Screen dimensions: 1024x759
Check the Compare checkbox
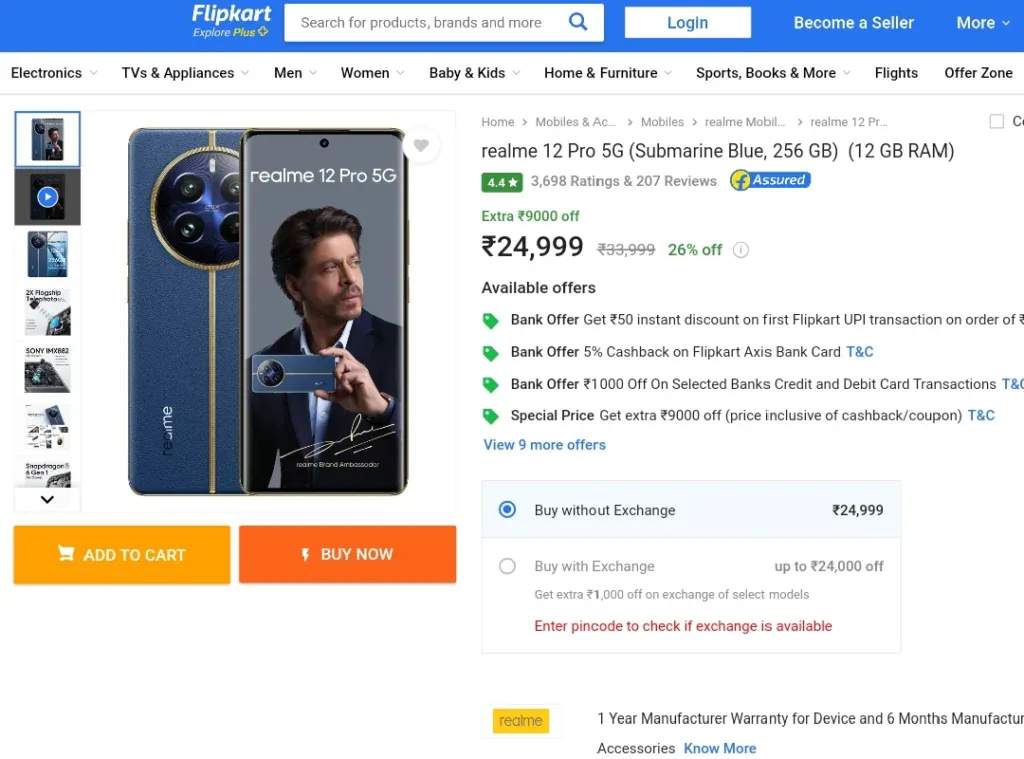point(997,121)
